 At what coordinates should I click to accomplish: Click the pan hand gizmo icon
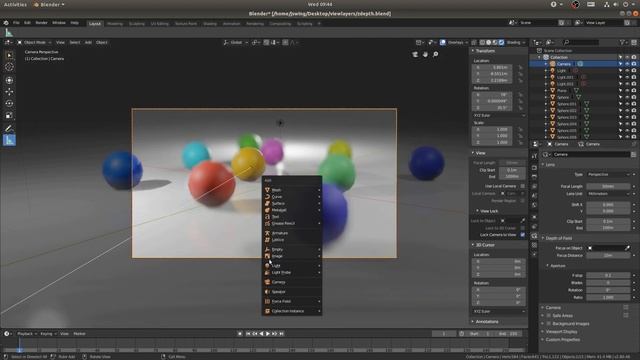(425, 54)
